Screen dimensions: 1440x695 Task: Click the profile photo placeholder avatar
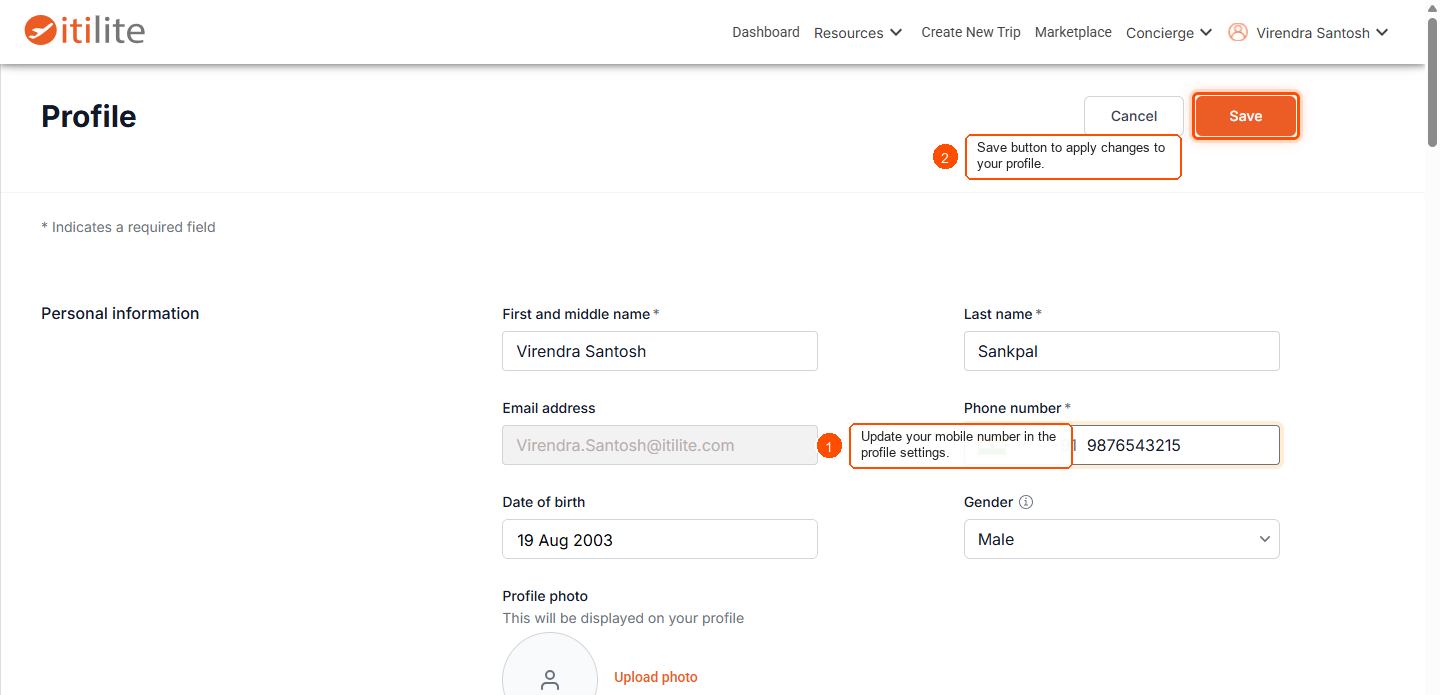click(x=550, y=664)
